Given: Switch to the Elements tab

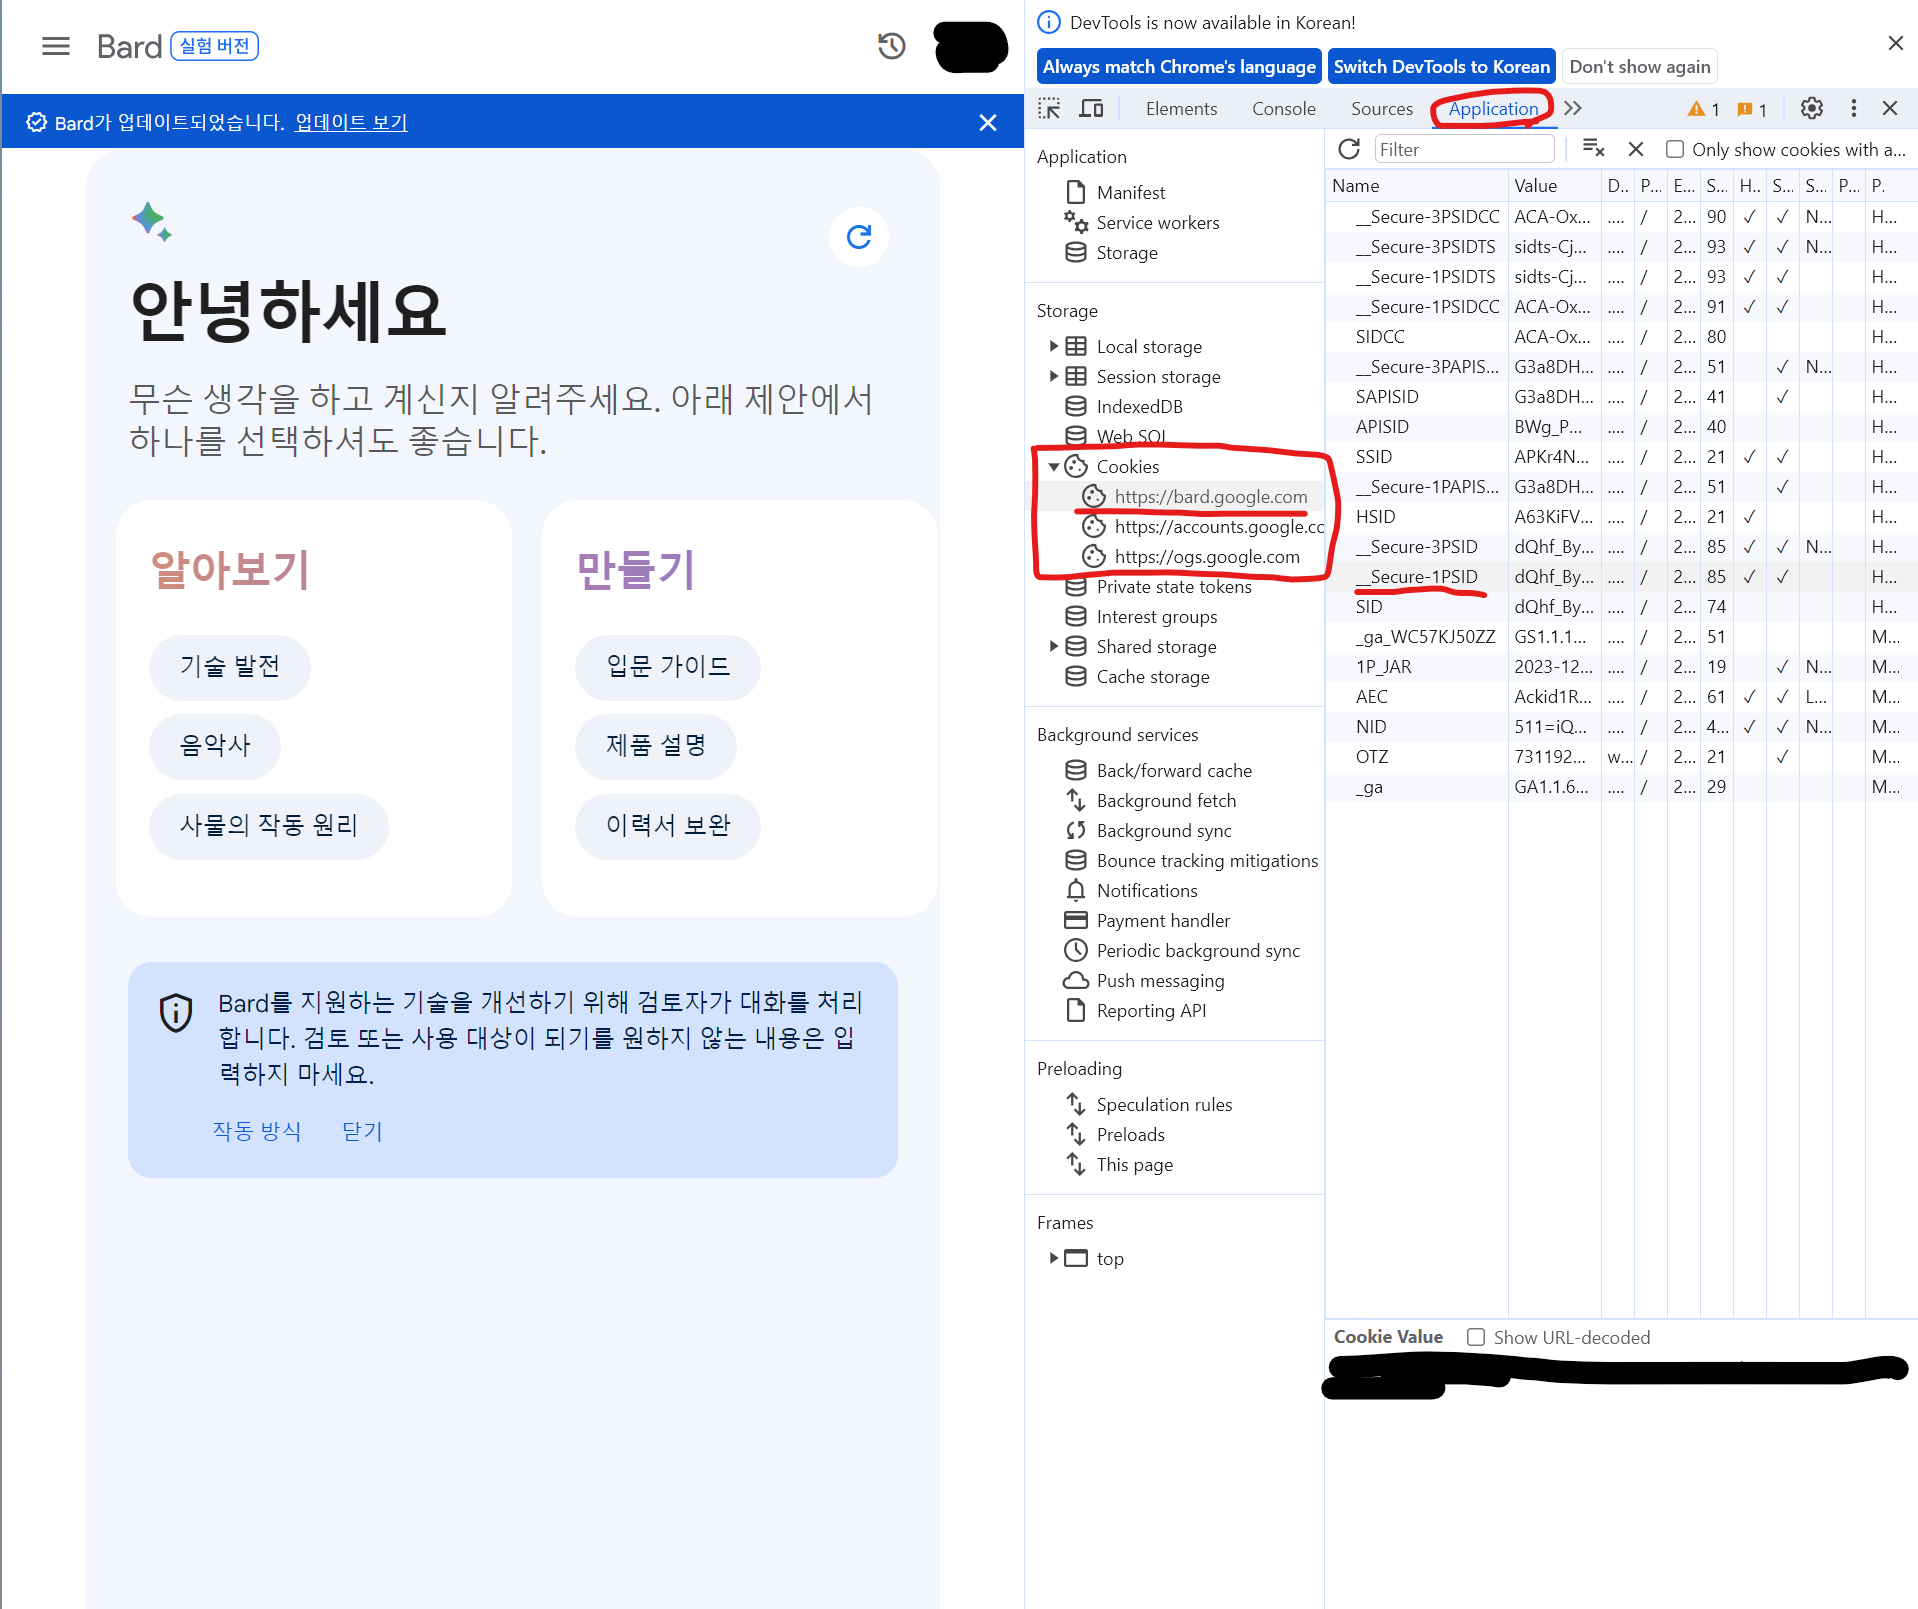Looking at the screenshot, I should pyautogui.click(x=1181, y=109).
